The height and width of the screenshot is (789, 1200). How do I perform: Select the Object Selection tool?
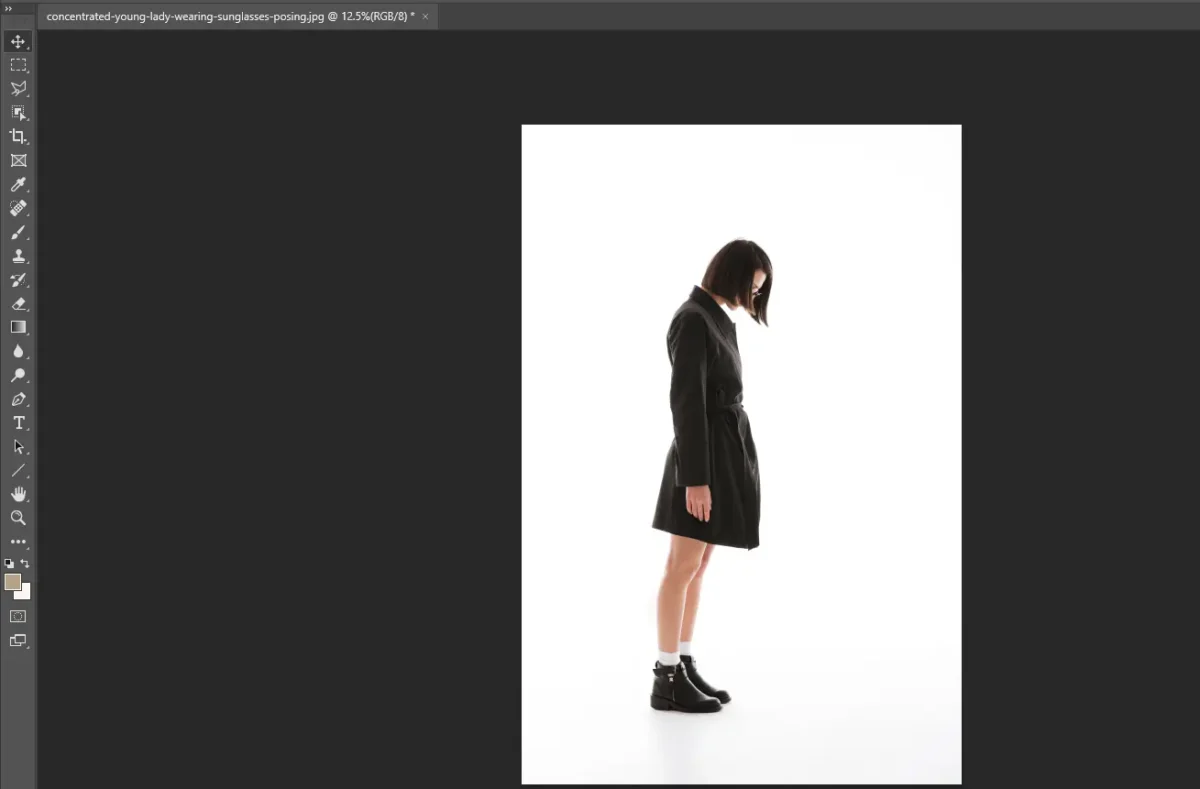click(18, 113)
